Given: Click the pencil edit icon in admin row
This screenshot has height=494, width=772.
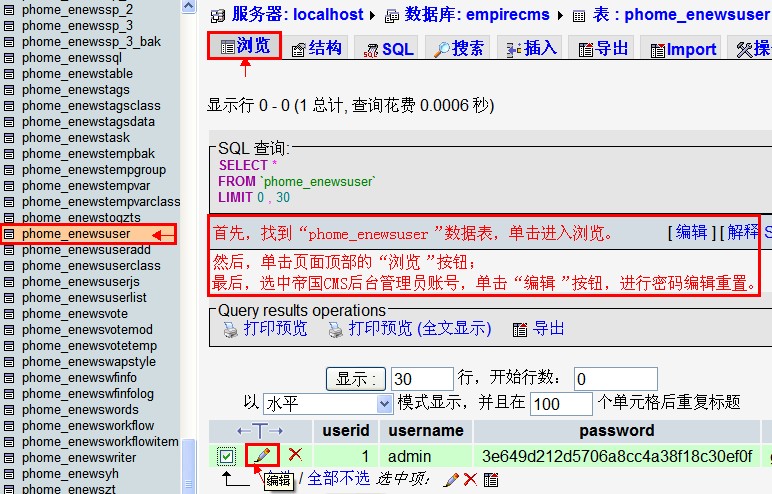Looking at the screenshot, I should click(x=262, y=455).
